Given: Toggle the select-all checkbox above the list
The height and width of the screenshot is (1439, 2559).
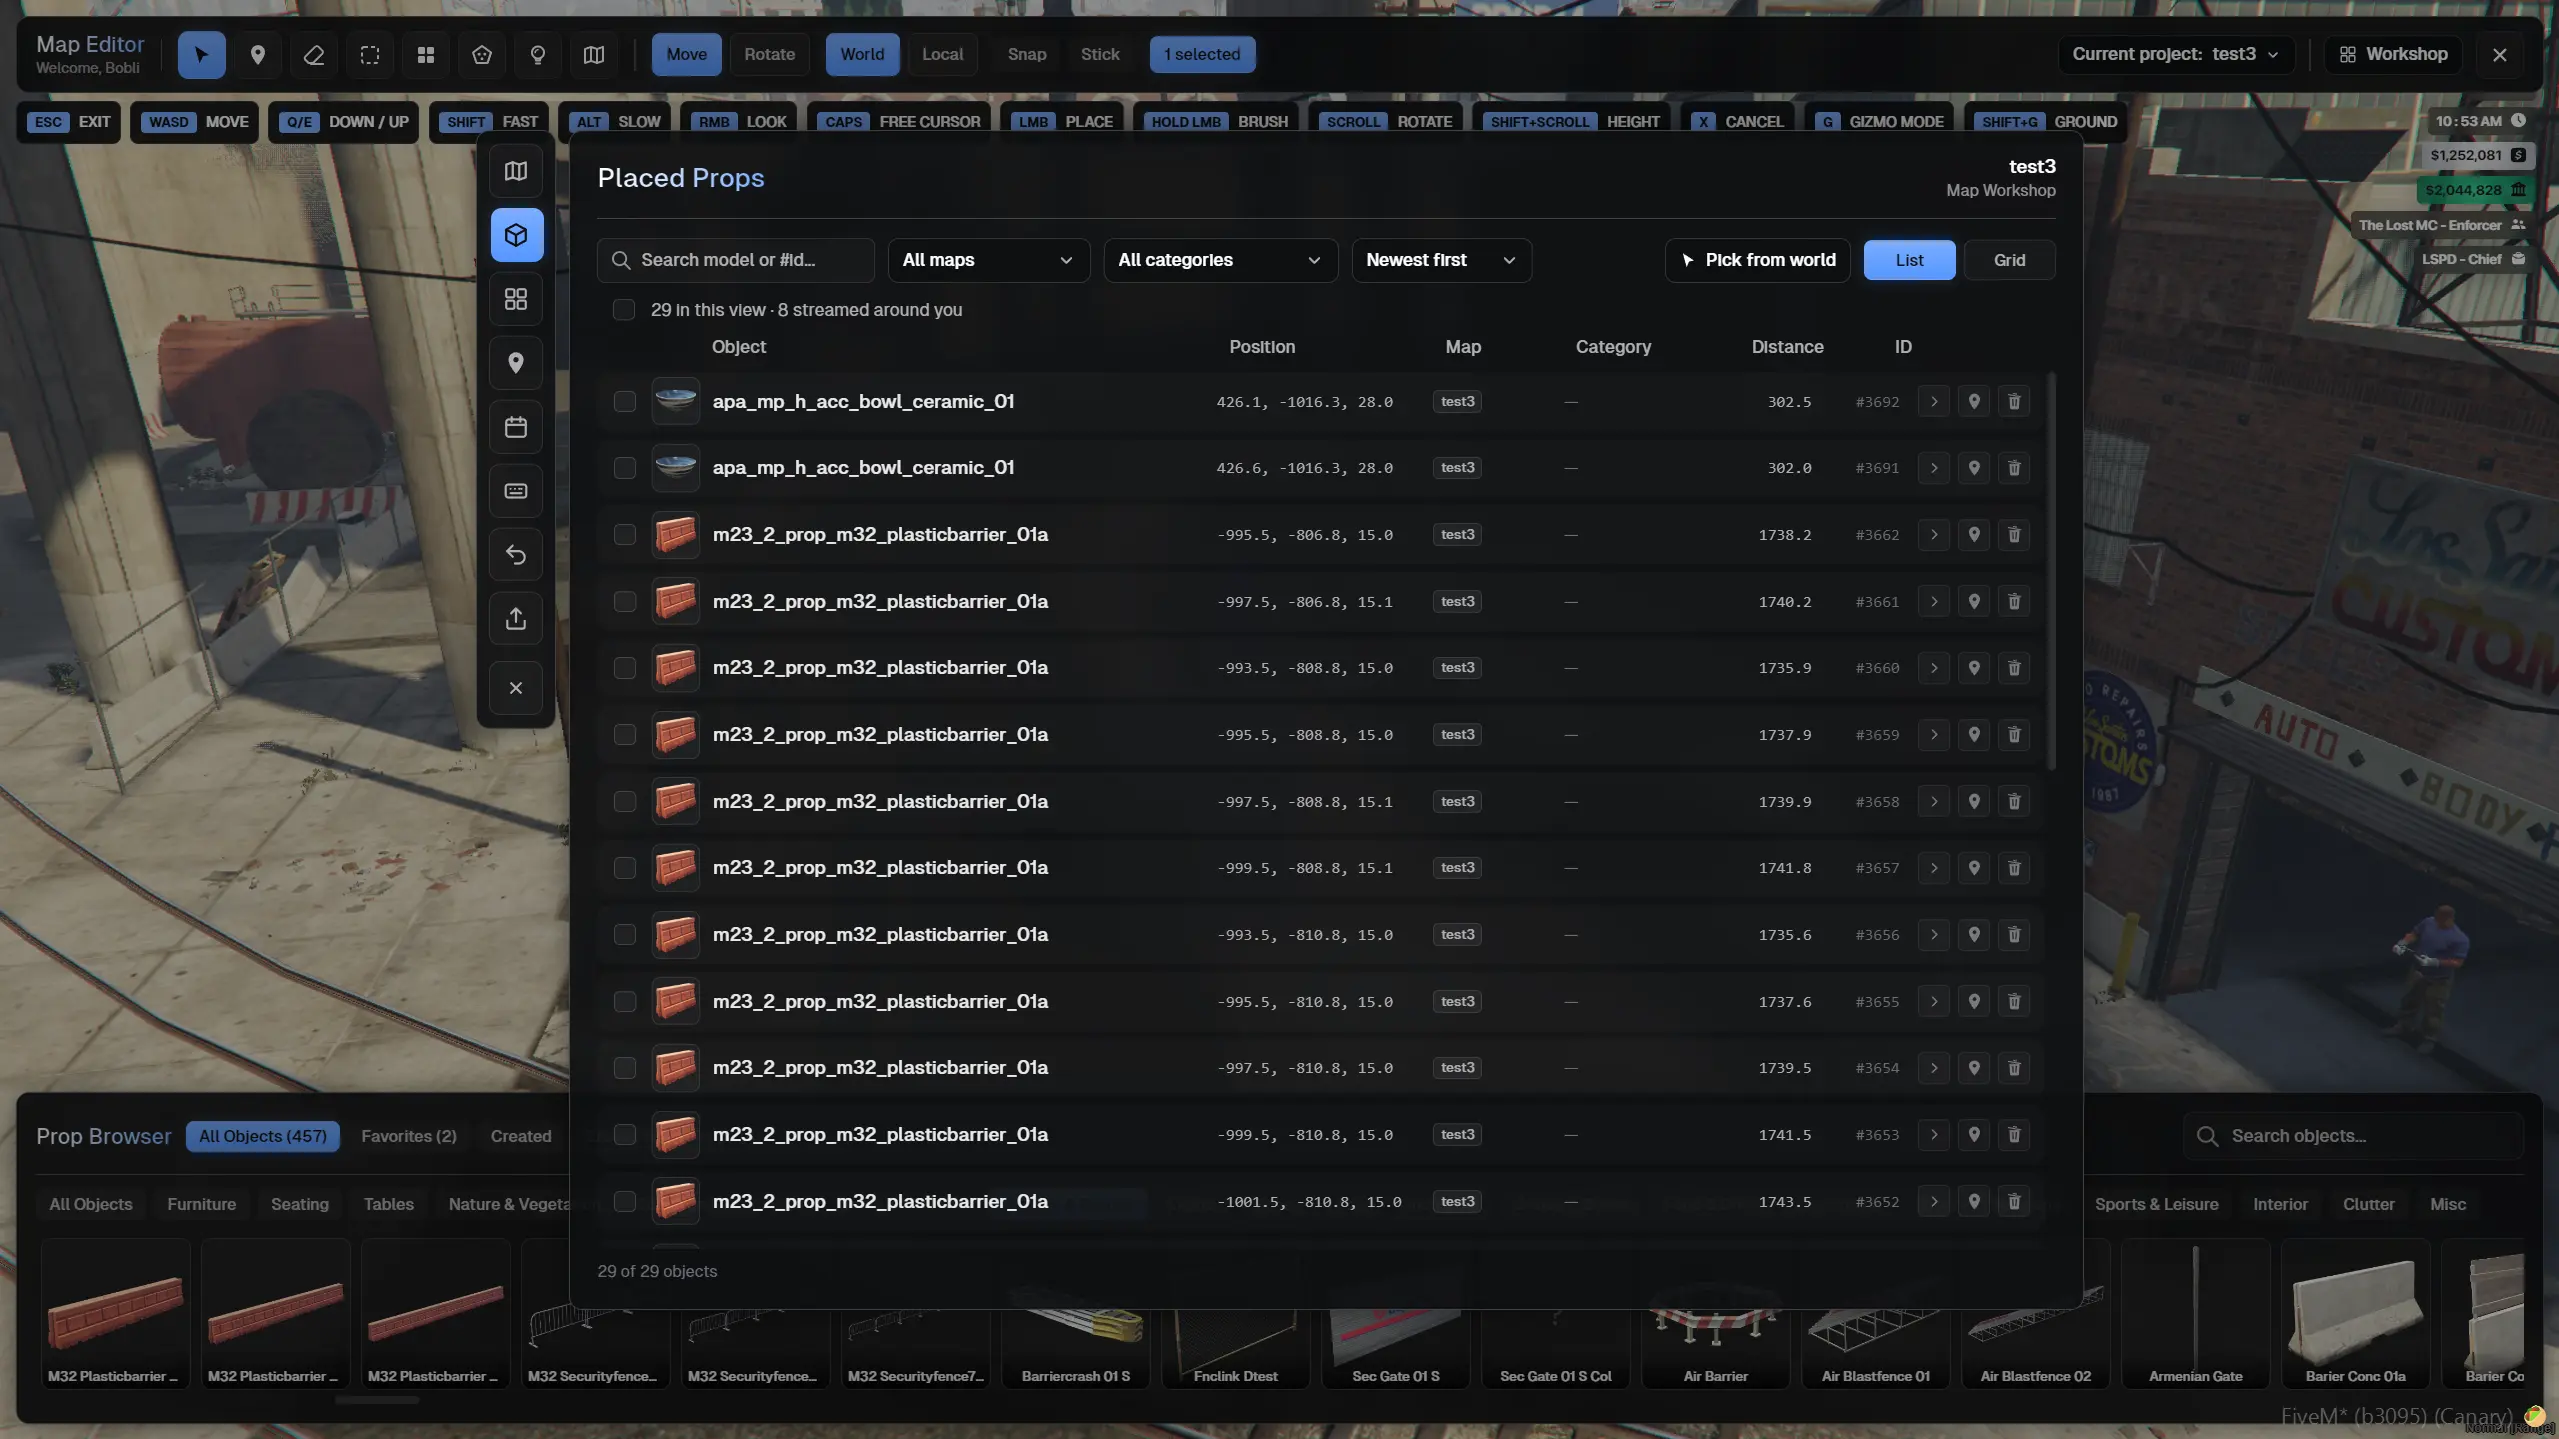Looking at the screenshot, I should pos(624,310).
